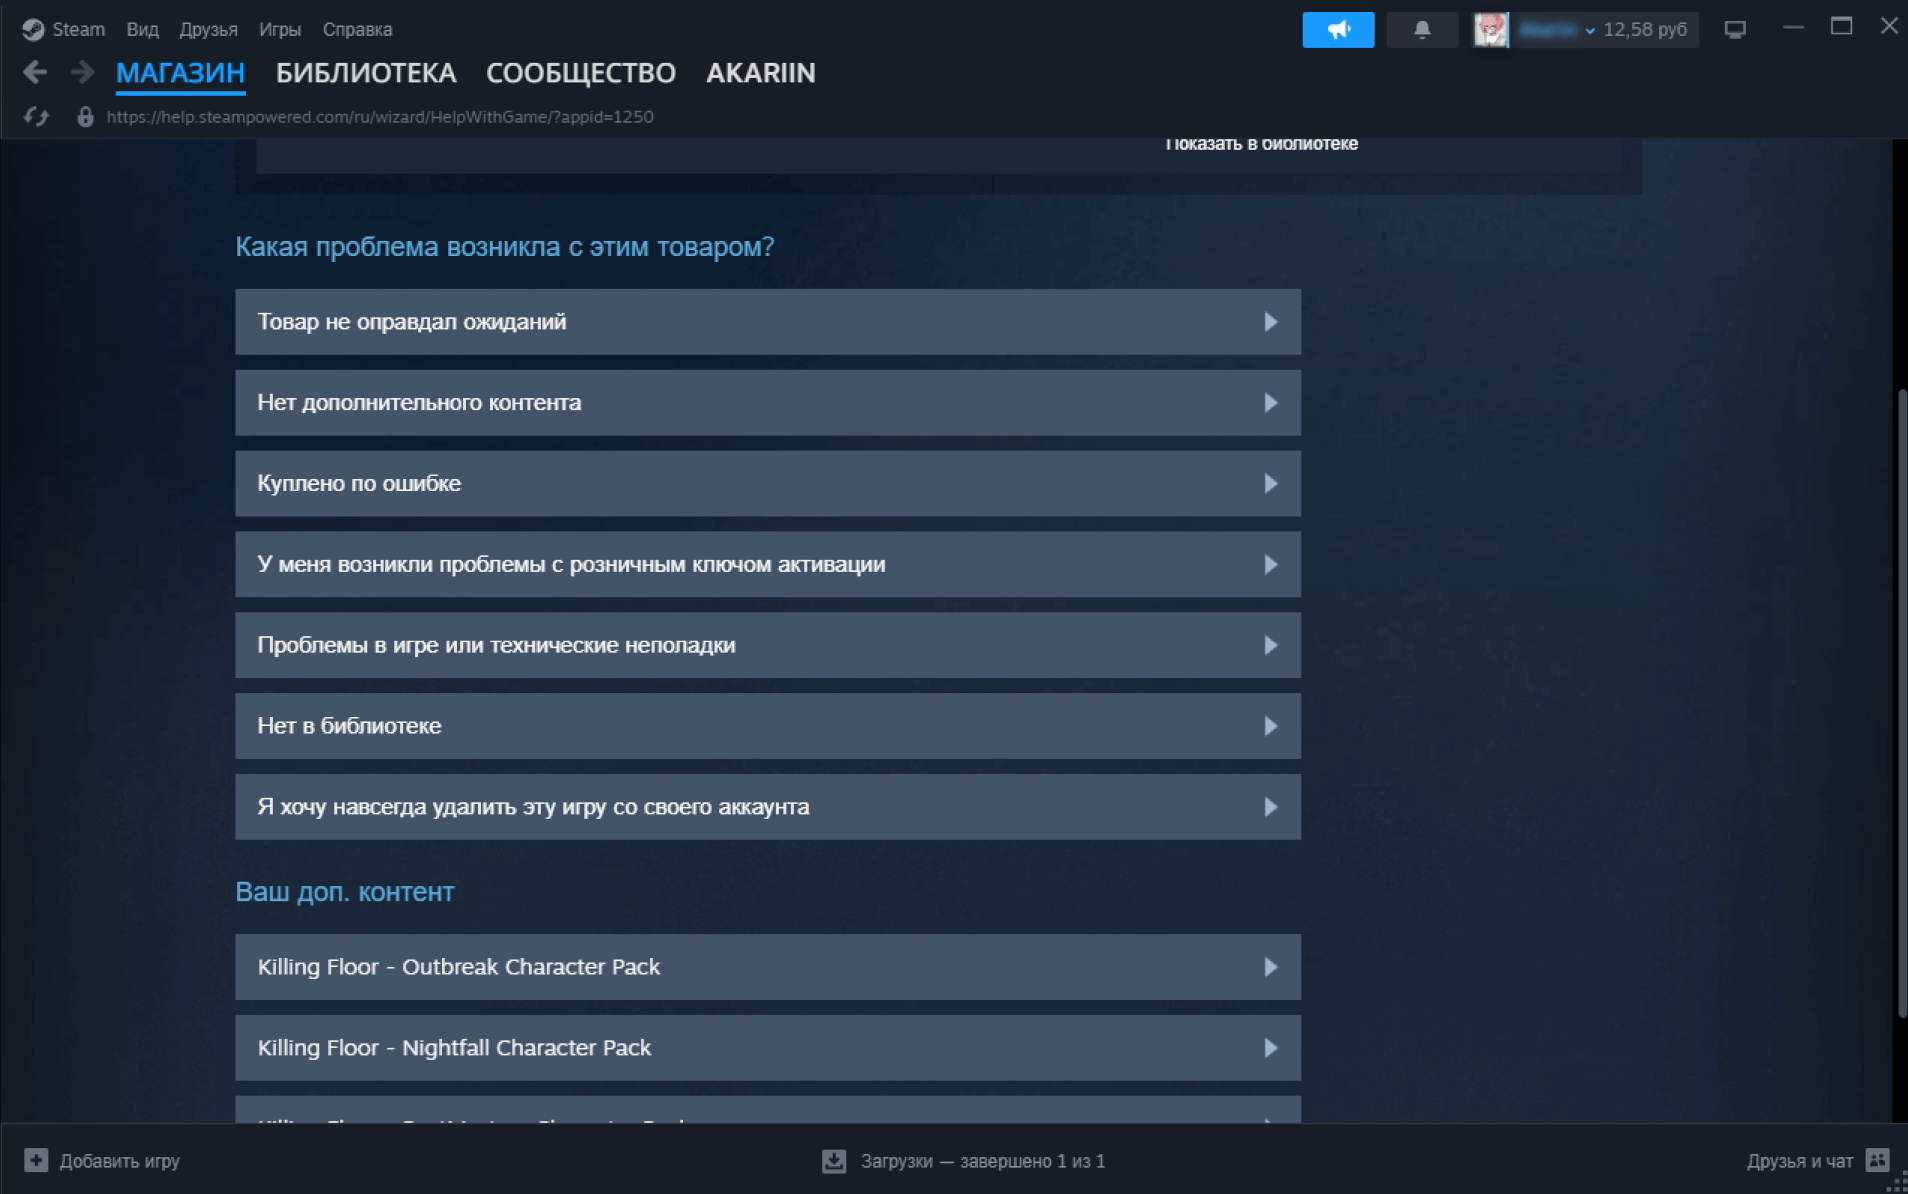Open the "Игры" menu

pyautogui.click(x=279, y=30)
